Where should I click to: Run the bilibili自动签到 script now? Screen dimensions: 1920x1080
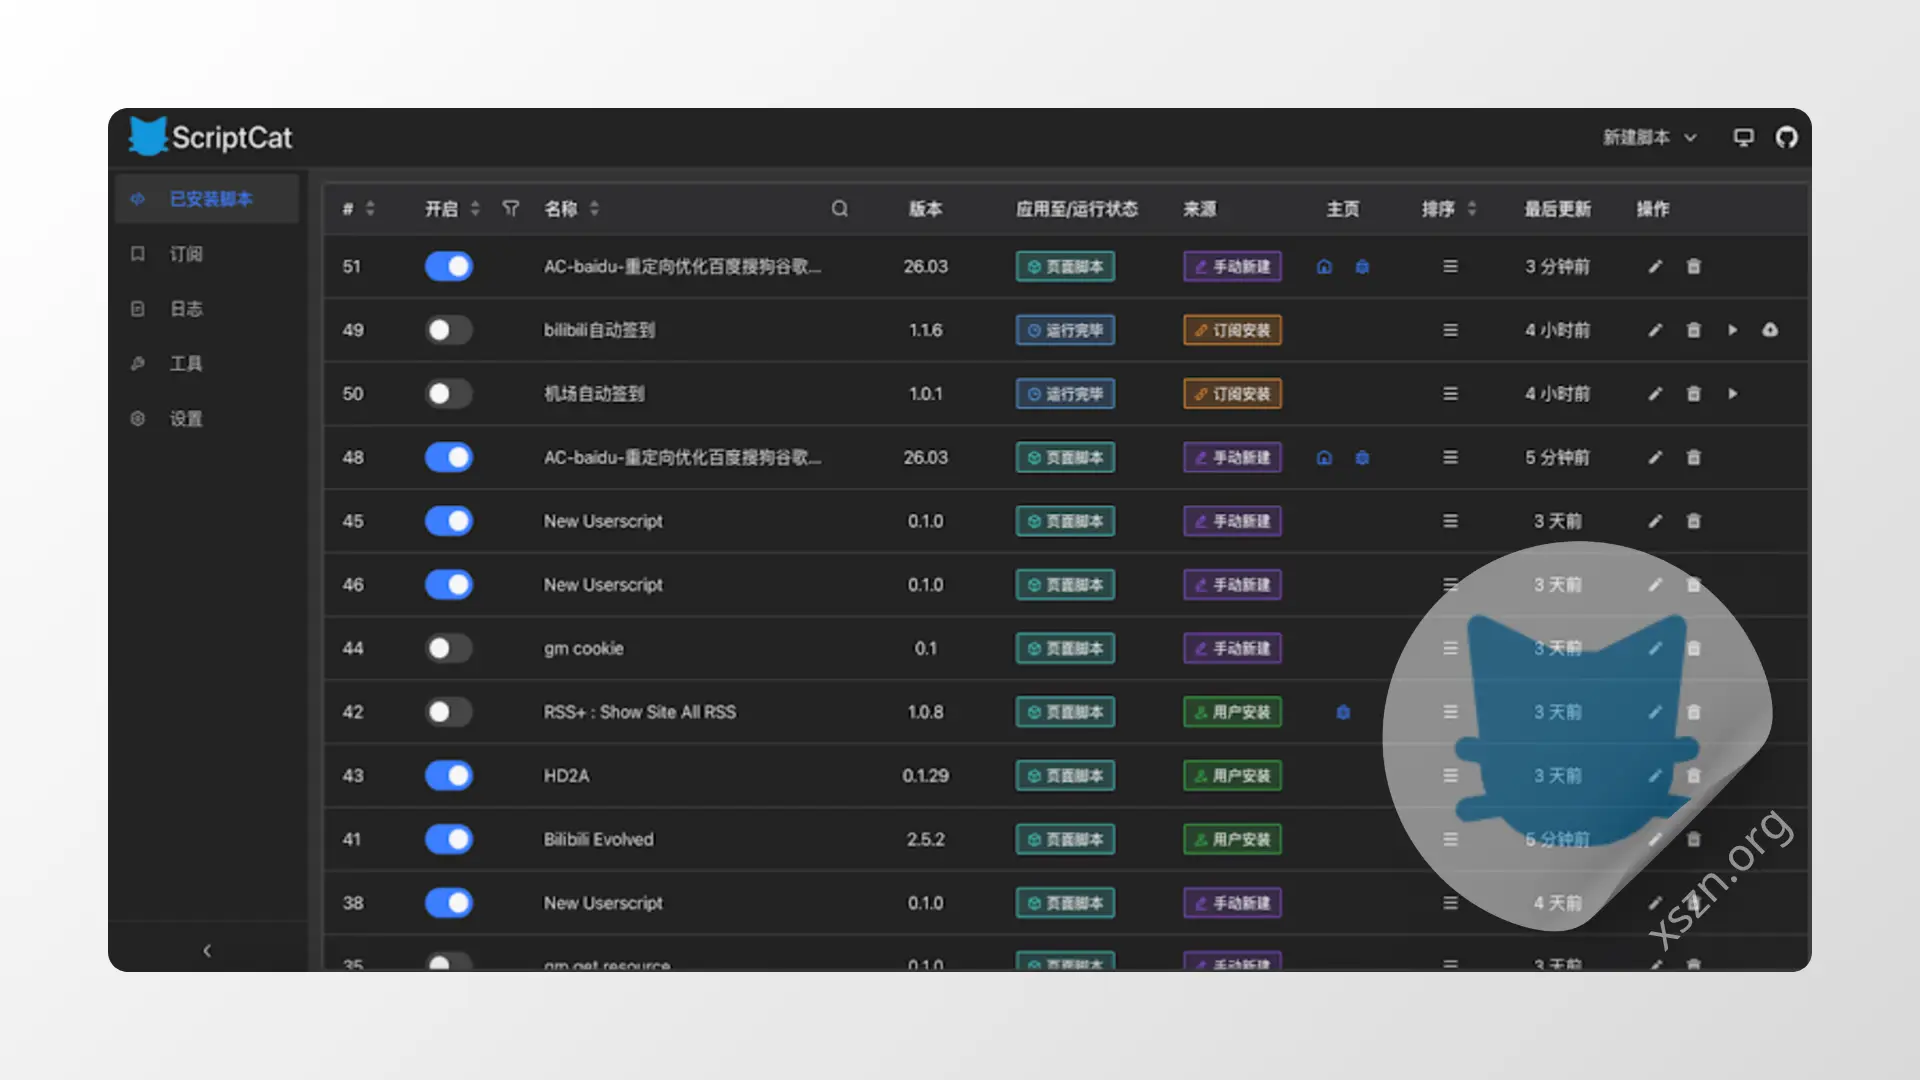click(x=1732, y=330)
